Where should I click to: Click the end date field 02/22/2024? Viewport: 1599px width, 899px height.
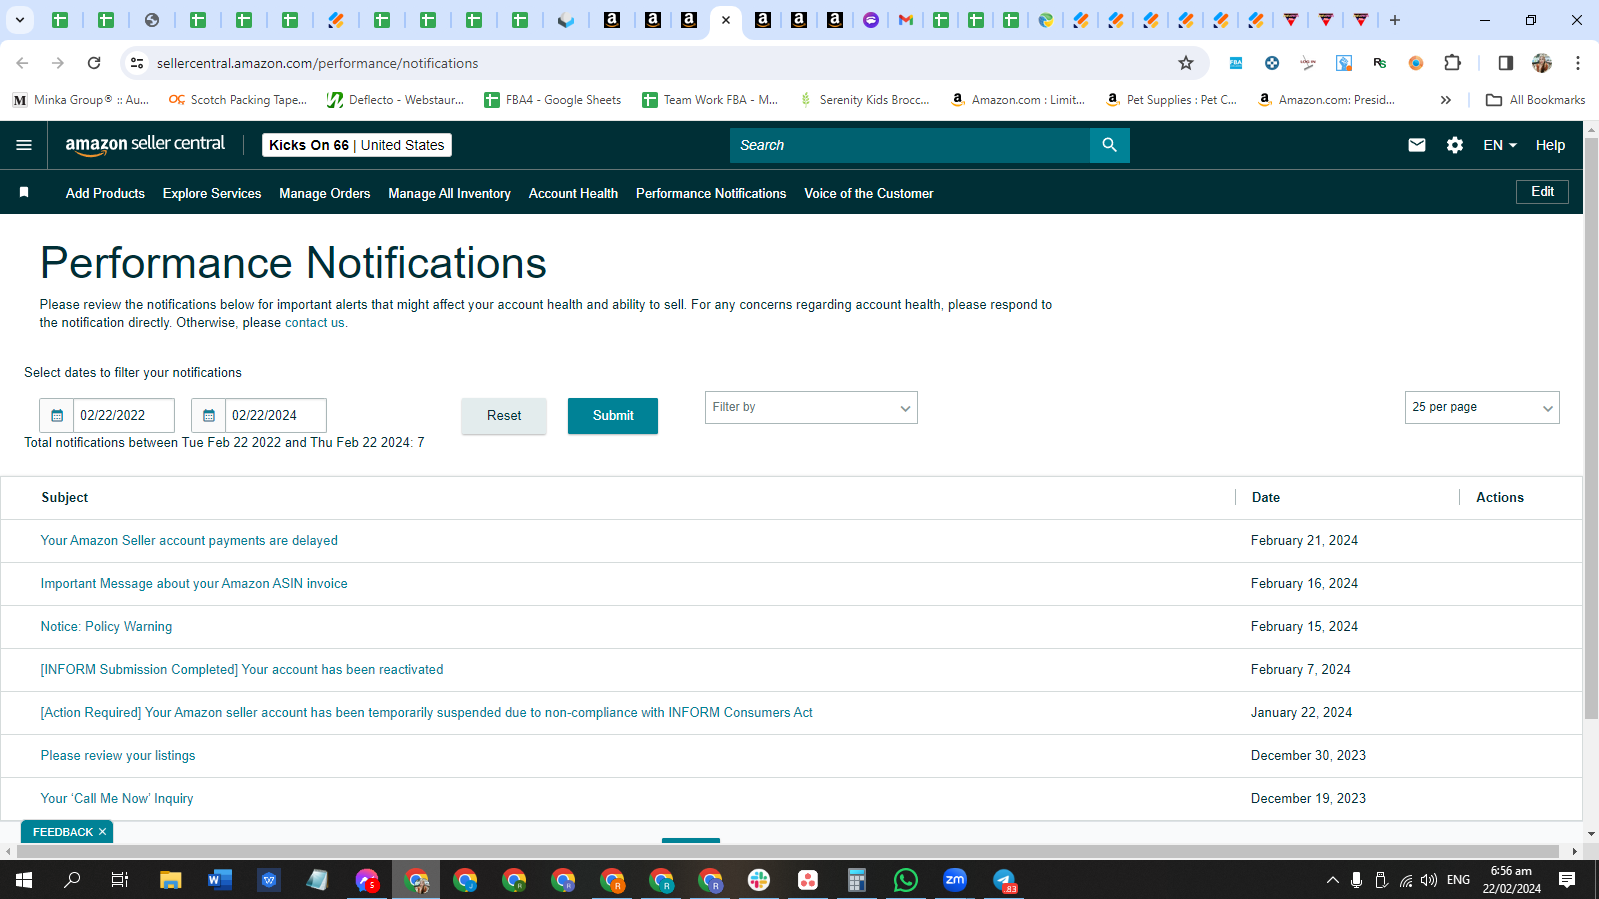[x=276, y=416]
